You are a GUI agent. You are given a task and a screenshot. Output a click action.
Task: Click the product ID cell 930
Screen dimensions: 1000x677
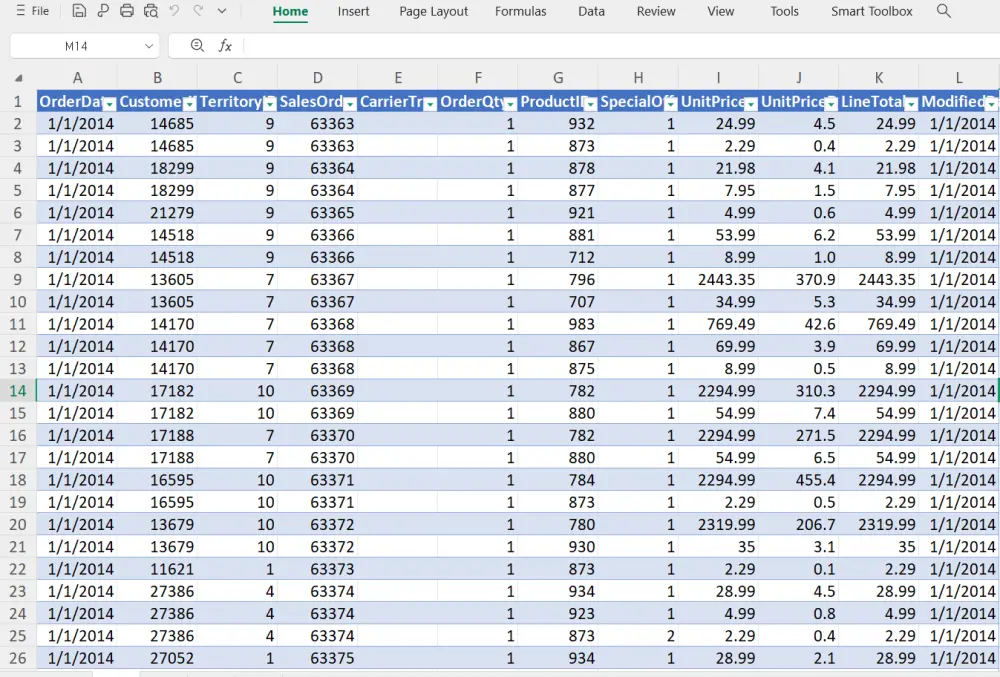[558, 547]
